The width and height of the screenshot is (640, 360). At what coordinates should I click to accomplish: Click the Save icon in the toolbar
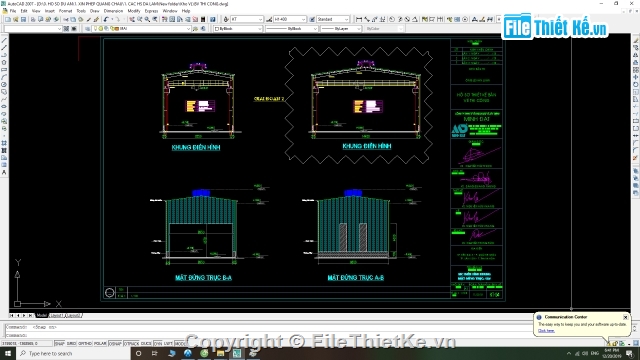23,19
